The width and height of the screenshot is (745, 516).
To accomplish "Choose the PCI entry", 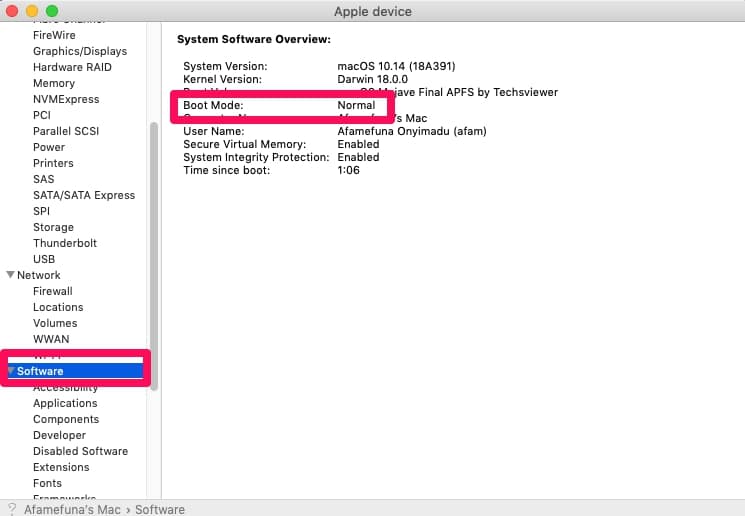I will click(42, 115).
